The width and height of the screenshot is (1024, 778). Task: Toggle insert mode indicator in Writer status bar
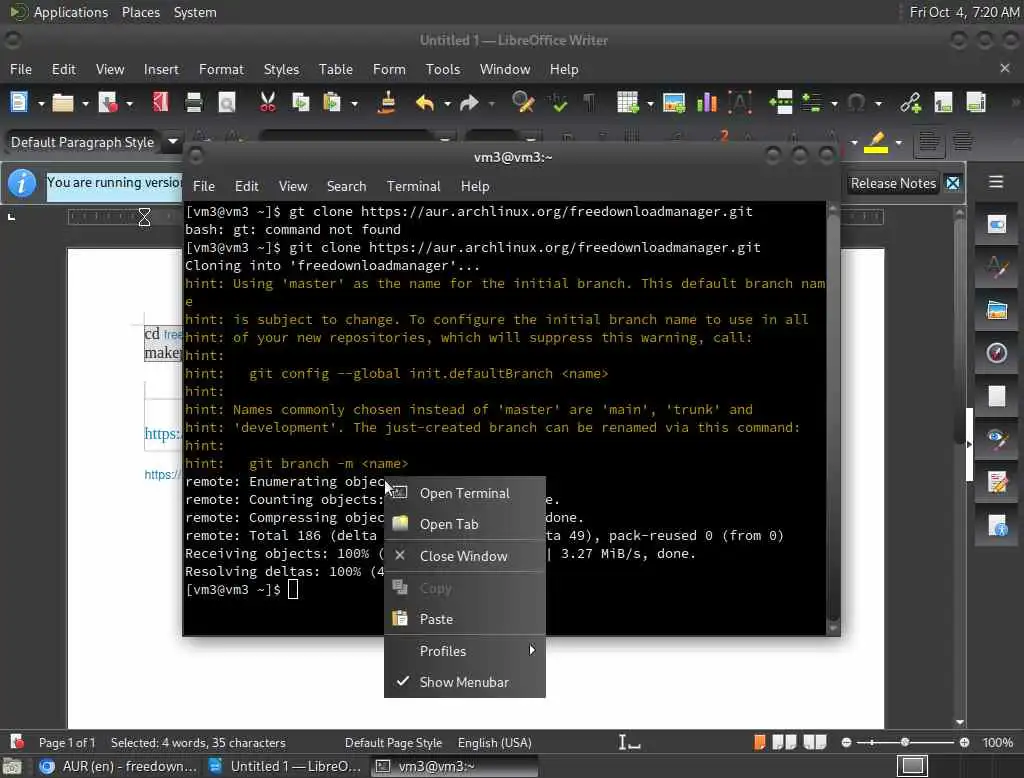pyautogui.click(x=630, y=742)
